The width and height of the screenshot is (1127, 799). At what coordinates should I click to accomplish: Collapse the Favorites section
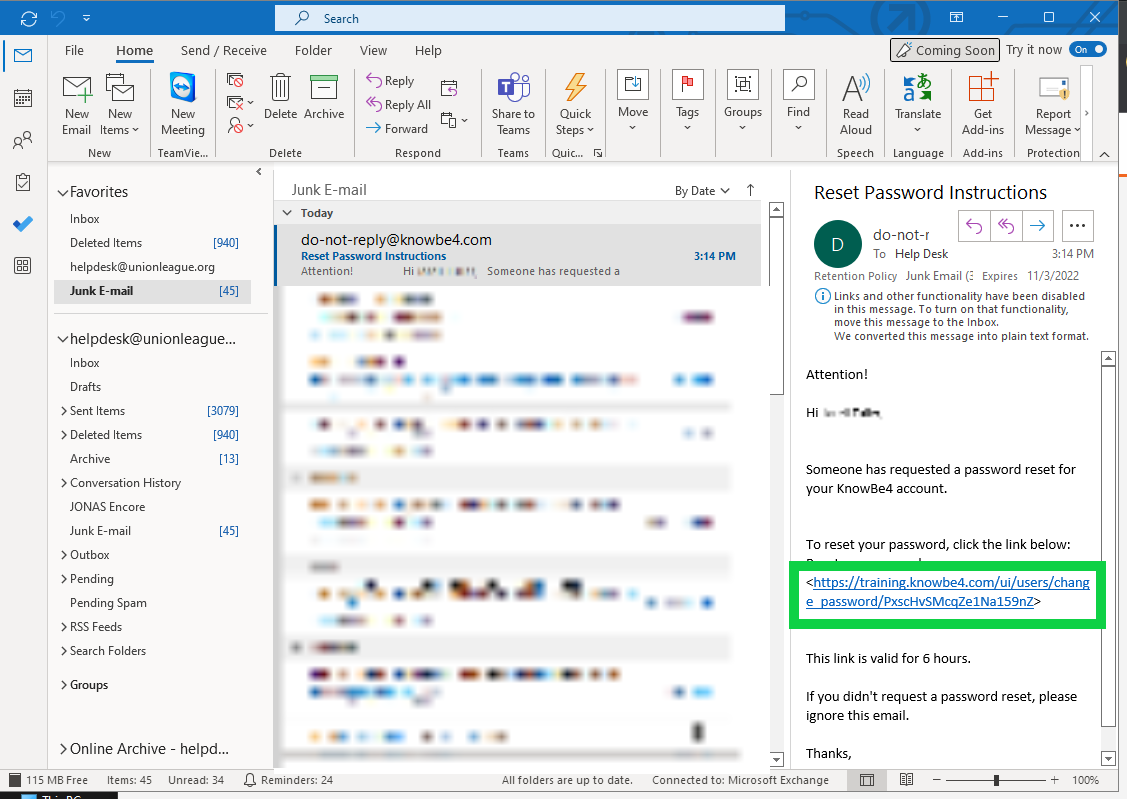pos(63,193)
